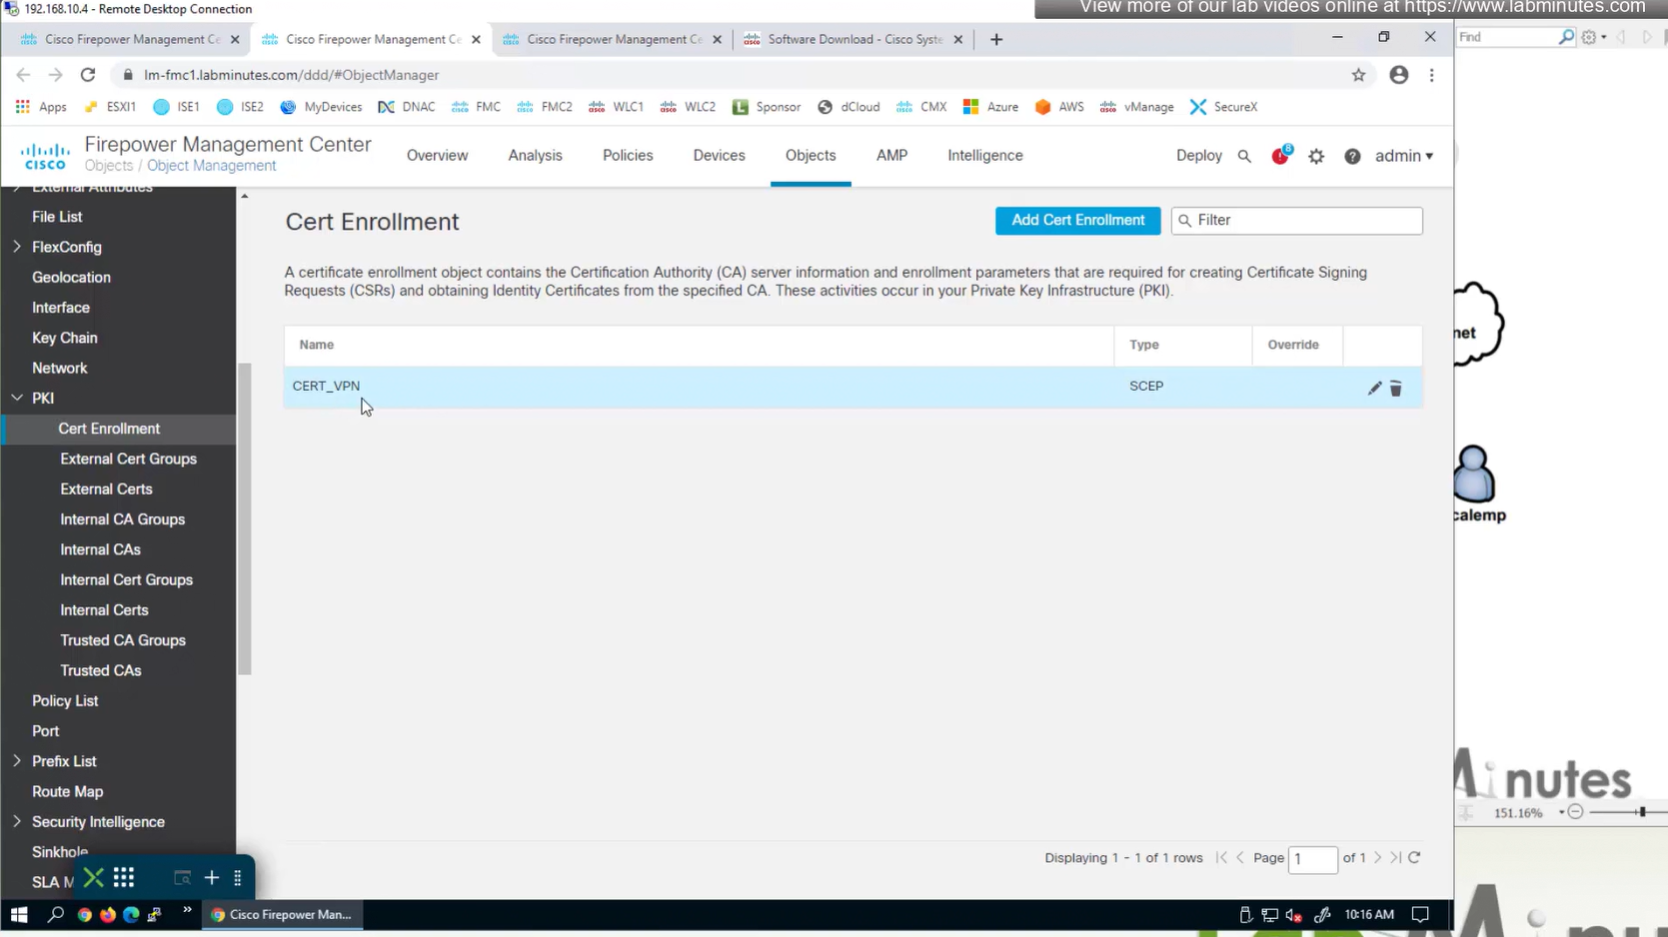1668x937 pixels.
Task: Open the admin user dropdown
Action: 1403,156
